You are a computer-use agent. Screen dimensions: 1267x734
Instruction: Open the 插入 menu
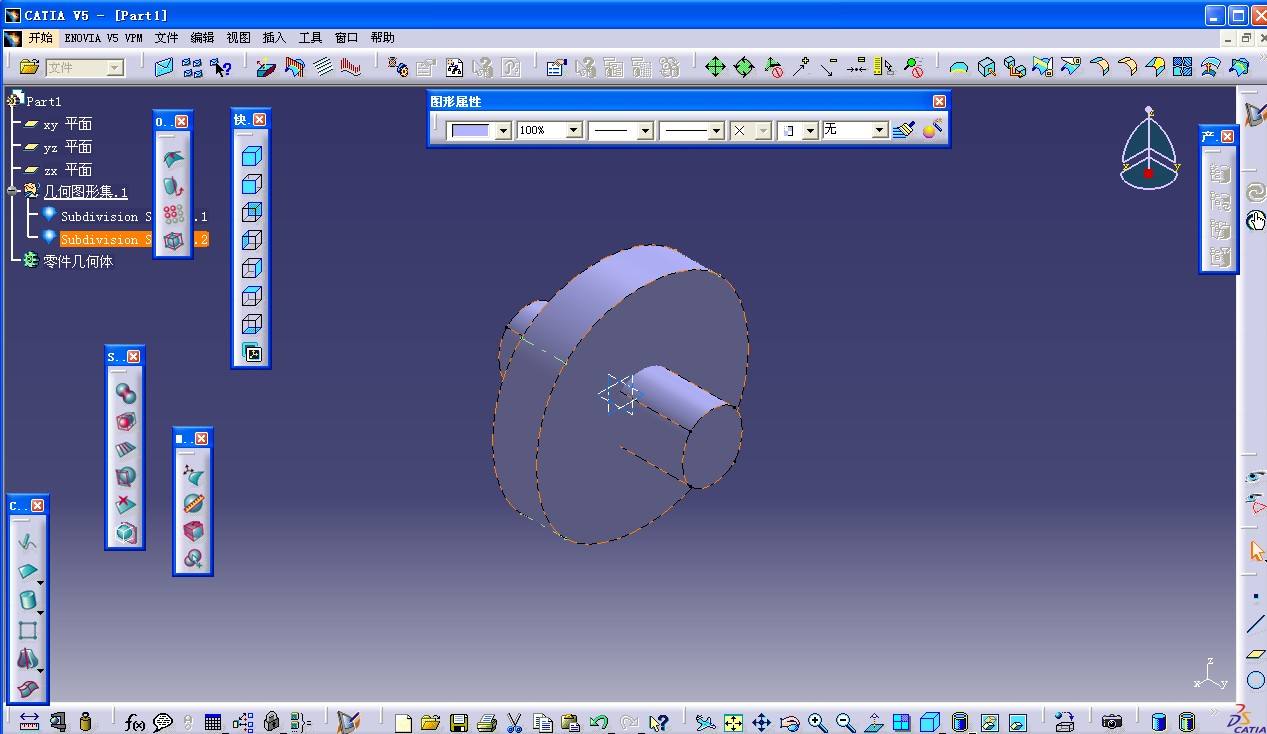coord(274,38)
